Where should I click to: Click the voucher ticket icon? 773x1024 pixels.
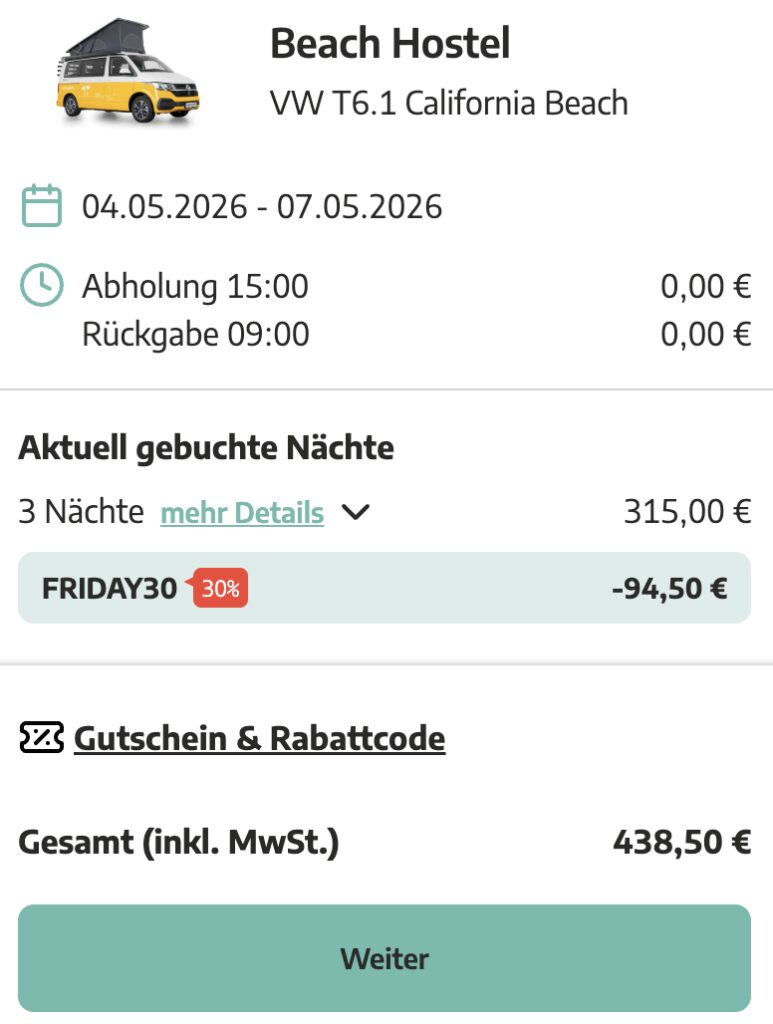pyautogui.click(x=40, y=738)
